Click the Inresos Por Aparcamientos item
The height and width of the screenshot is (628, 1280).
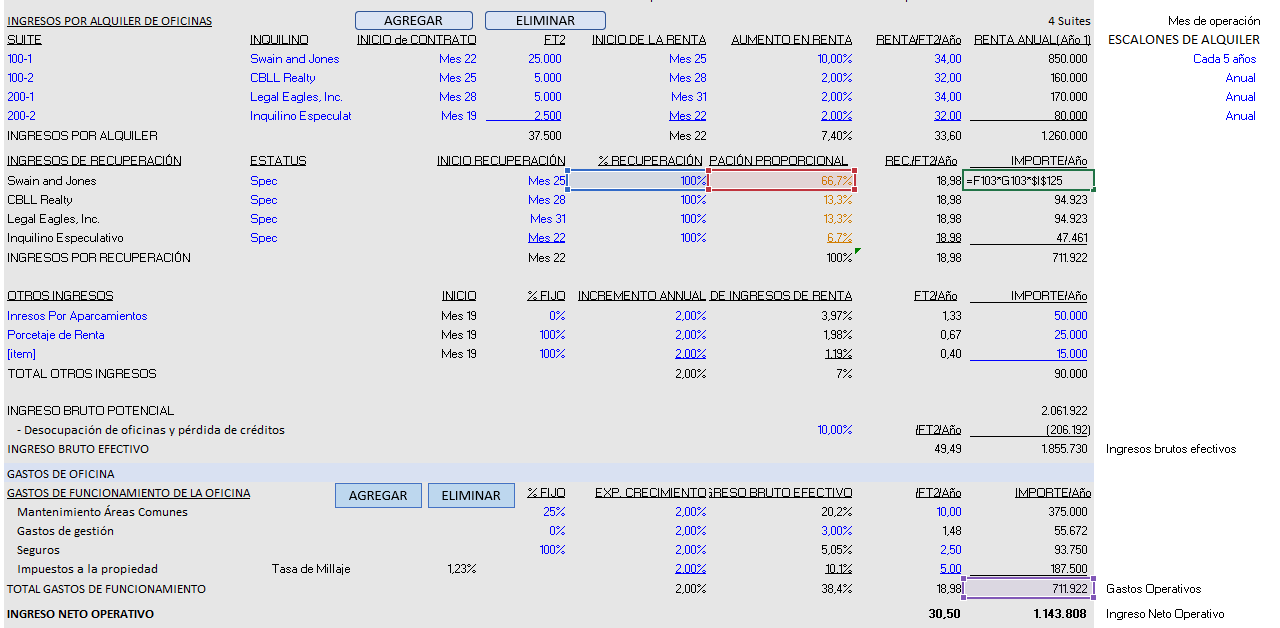pos(77,316)
